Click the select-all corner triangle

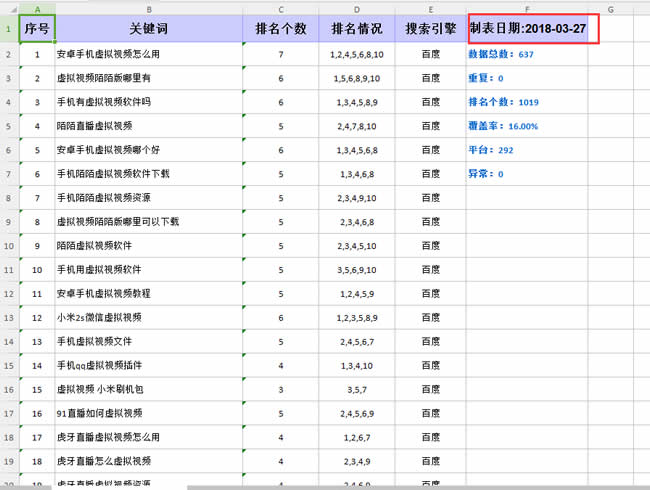9,8
